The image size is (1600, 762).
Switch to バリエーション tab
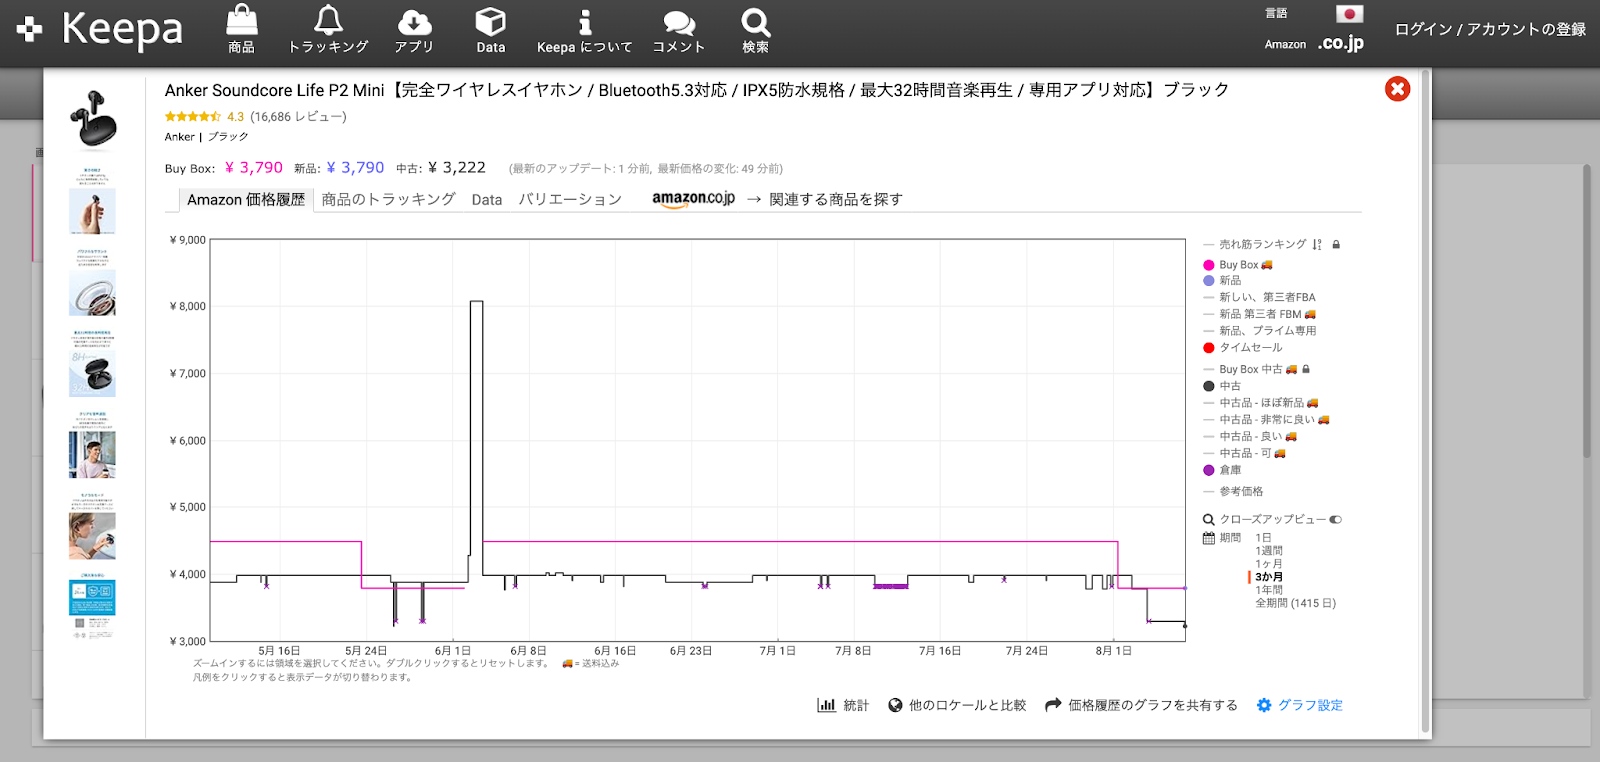coord(570,200)
